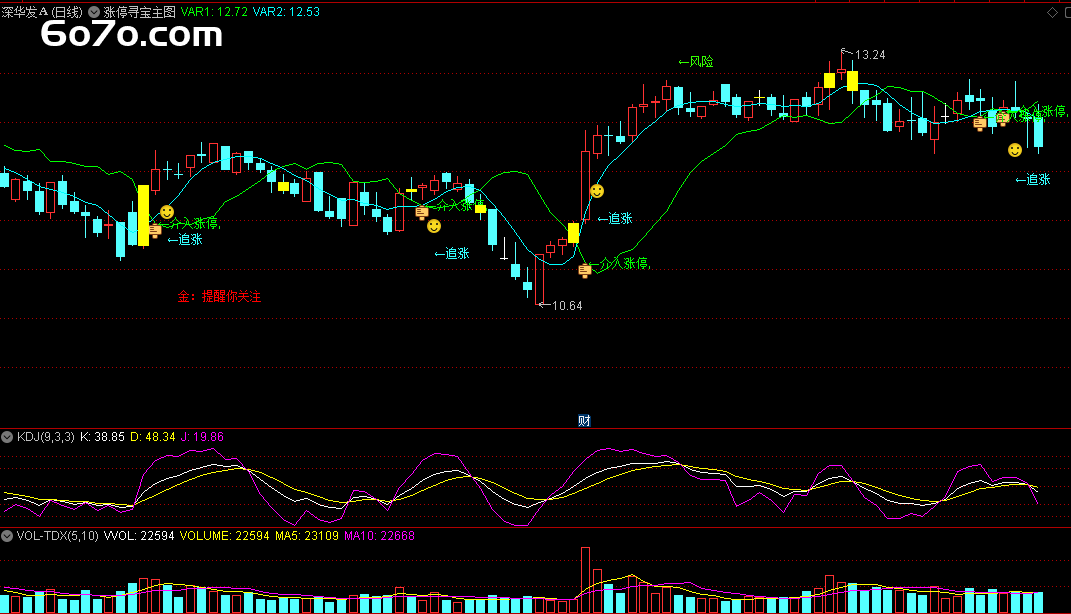Click the smiley beside the tall red candle
Viewport: 1071px width, 614px height.
[597, 191]
